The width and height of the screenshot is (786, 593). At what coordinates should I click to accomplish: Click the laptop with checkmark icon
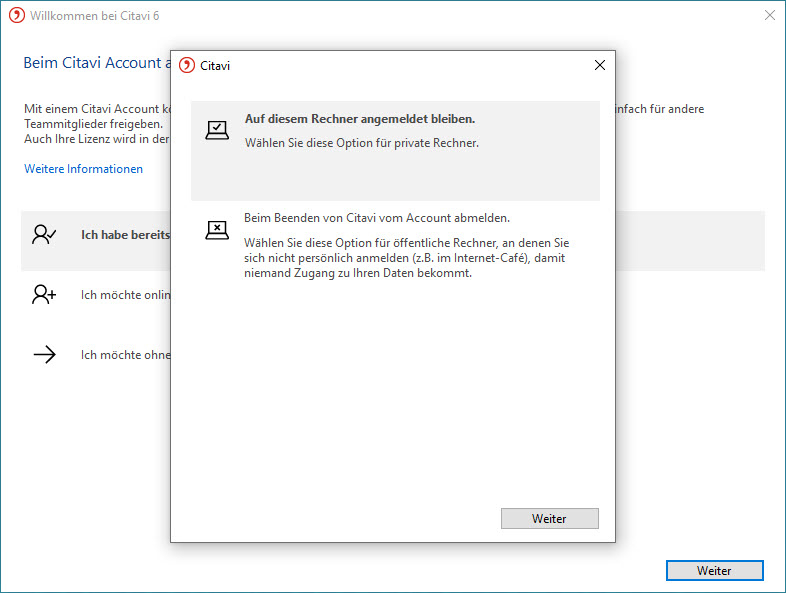[217, 130]
